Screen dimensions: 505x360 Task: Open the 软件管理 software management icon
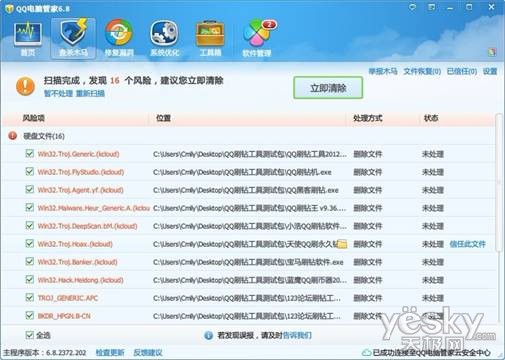click(x=258, y=38)
